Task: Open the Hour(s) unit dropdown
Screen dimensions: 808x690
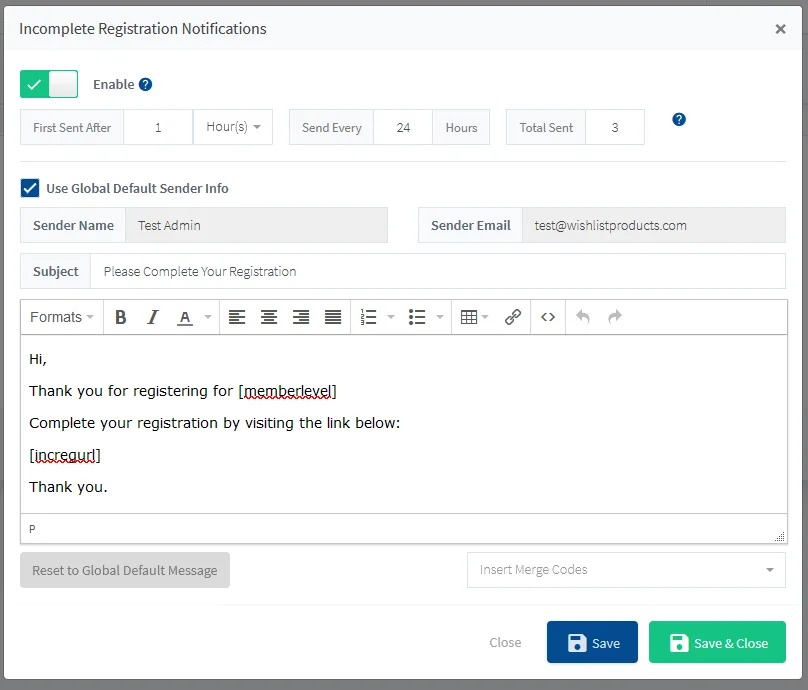Action: pos(233,127)
